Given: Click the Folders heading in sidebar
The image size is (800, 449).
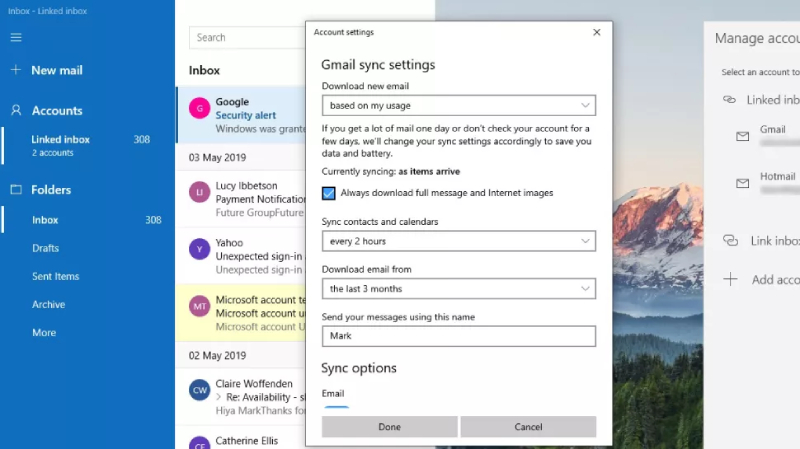Looking at the screenshot, I should pyautogui.click(x=51, y=189).
